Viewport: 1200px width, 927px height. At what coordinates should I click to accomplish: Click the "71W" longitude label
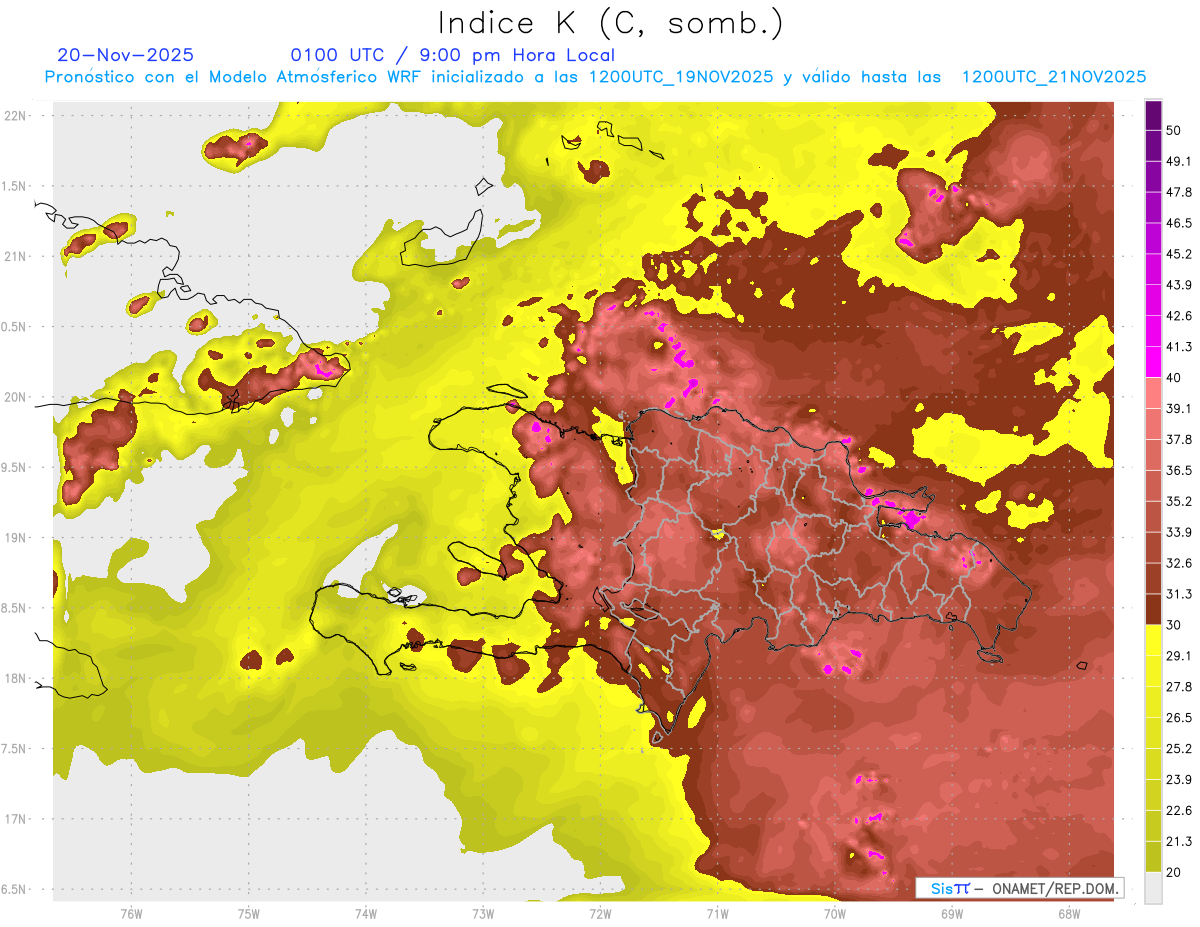click(717, 913)
